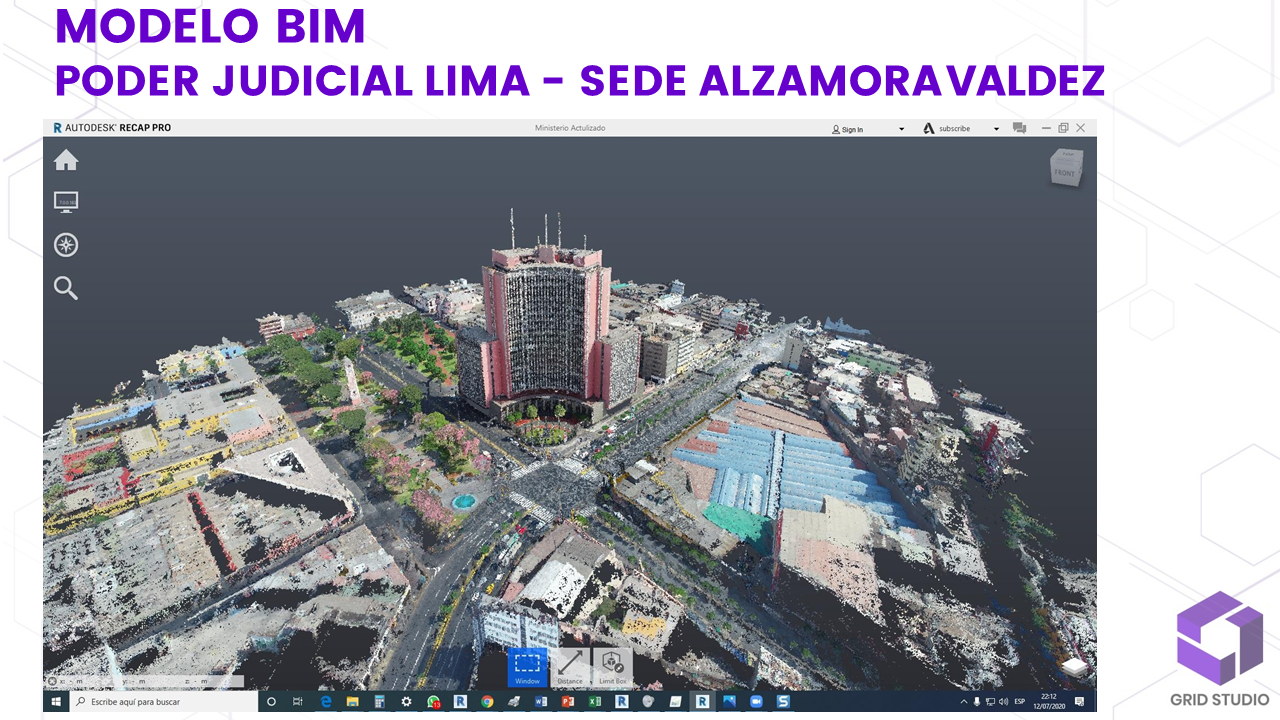The height and width of the screenshot is (720, 1280).
Task: Open File Explorer from taskbar
Action: pyautogui.click(x=353, y=702)
